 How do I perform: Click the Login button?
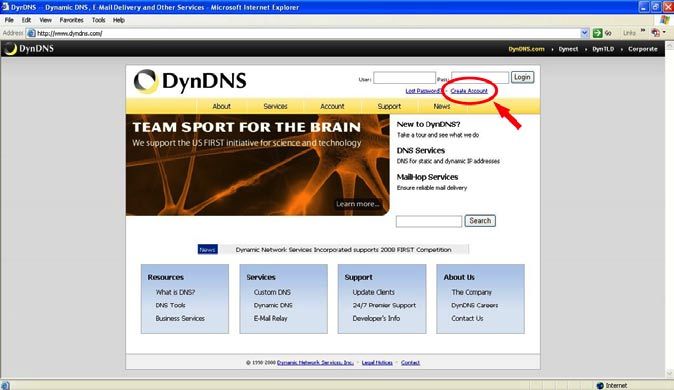(522, 77)
